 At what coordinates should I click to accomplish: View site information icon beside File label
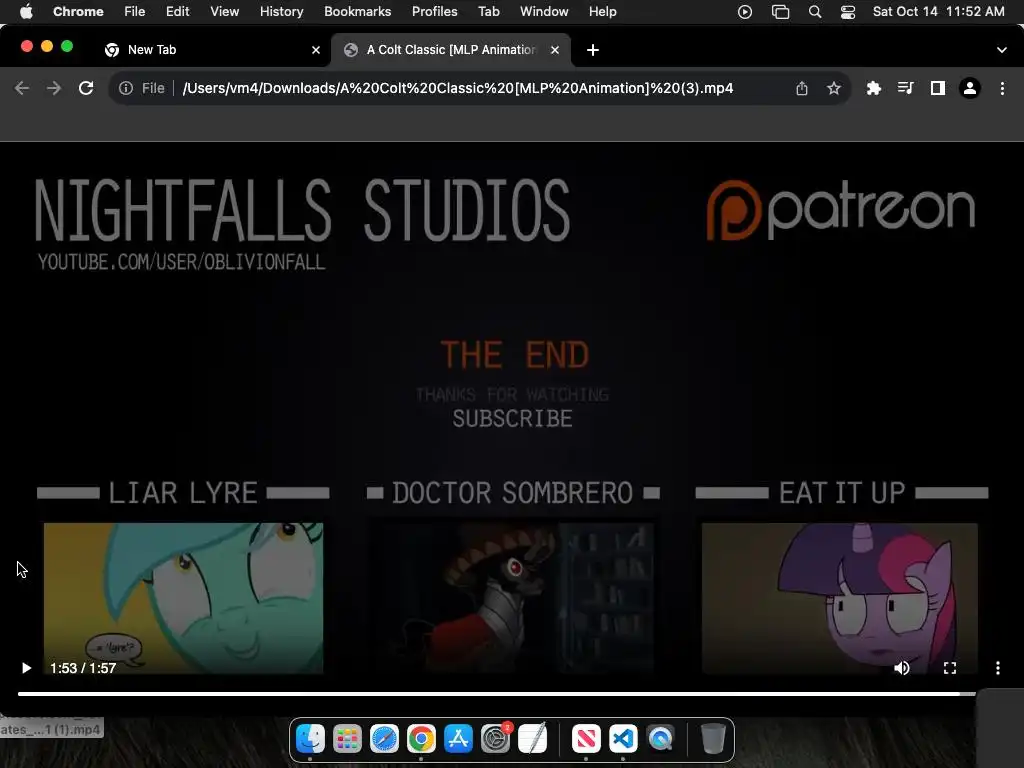[x=125, y=88]
